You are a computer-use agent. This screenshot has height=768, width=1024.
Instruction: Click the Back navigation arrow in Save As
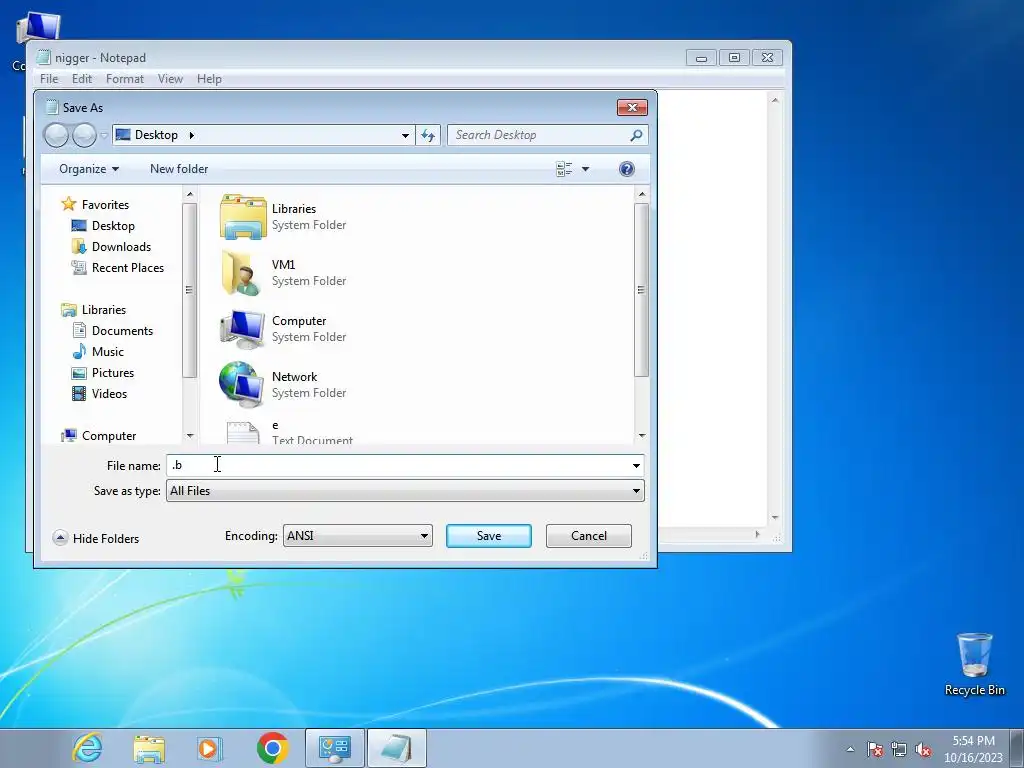[x=56, y=135]
